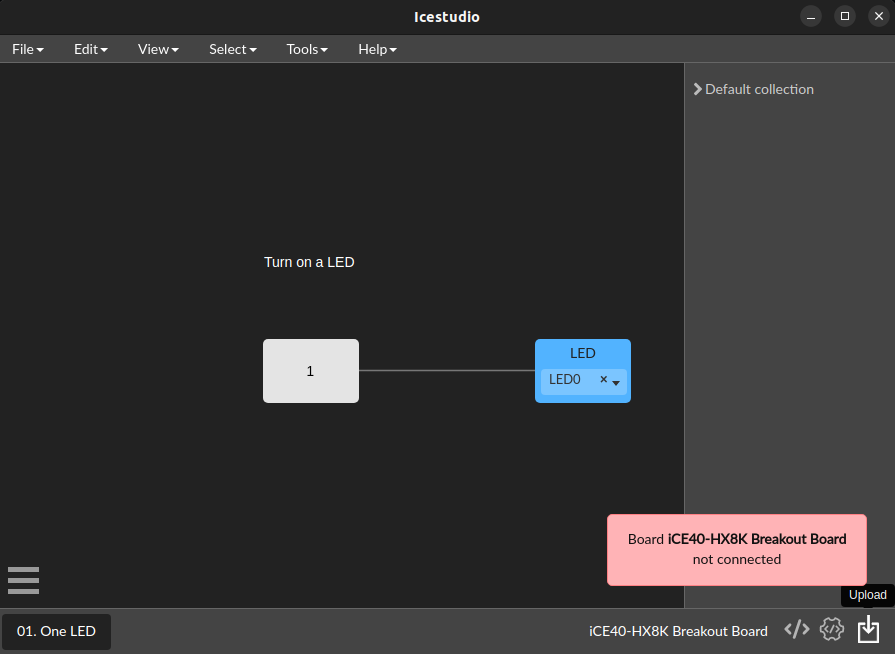Click the Build gear icon
The width and height of the screenshot is (895, 654).
832,629
